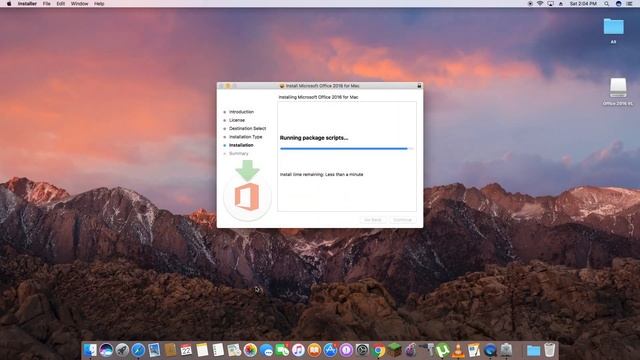Open the yellow Notes icon in dock

point(202,350)
